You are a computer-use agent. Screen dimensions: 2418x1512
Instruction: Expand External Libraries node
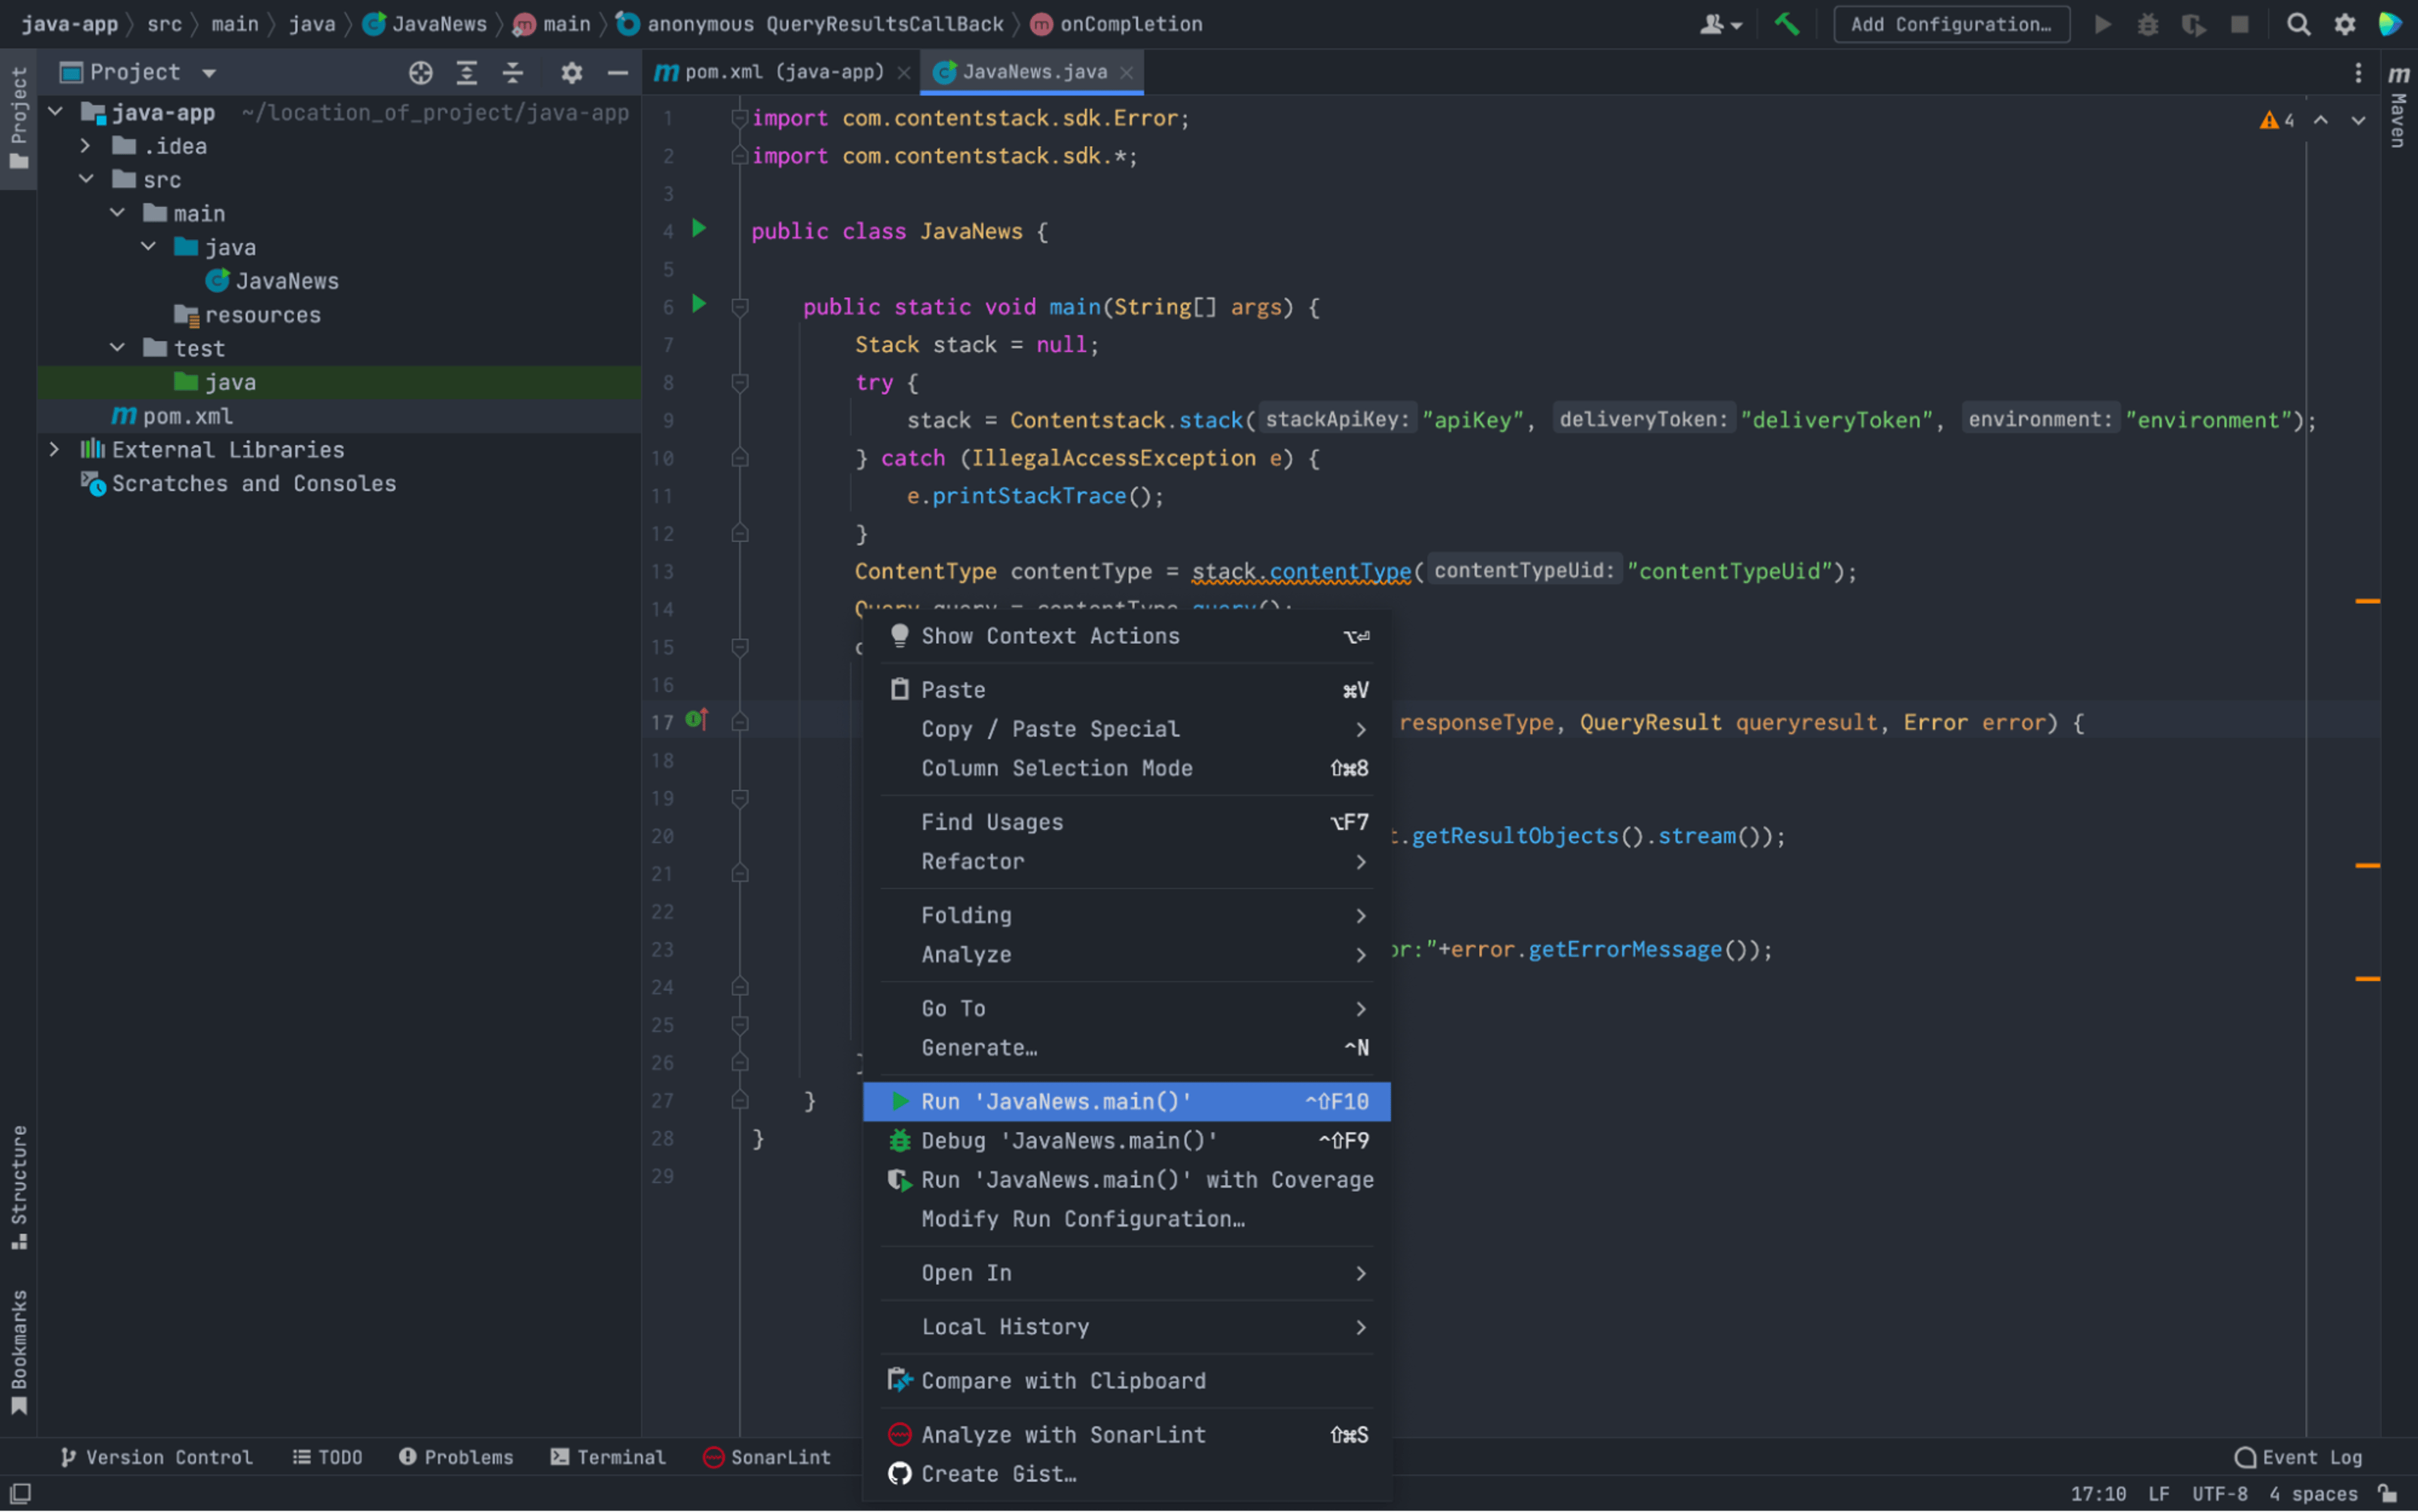[55, 449]
